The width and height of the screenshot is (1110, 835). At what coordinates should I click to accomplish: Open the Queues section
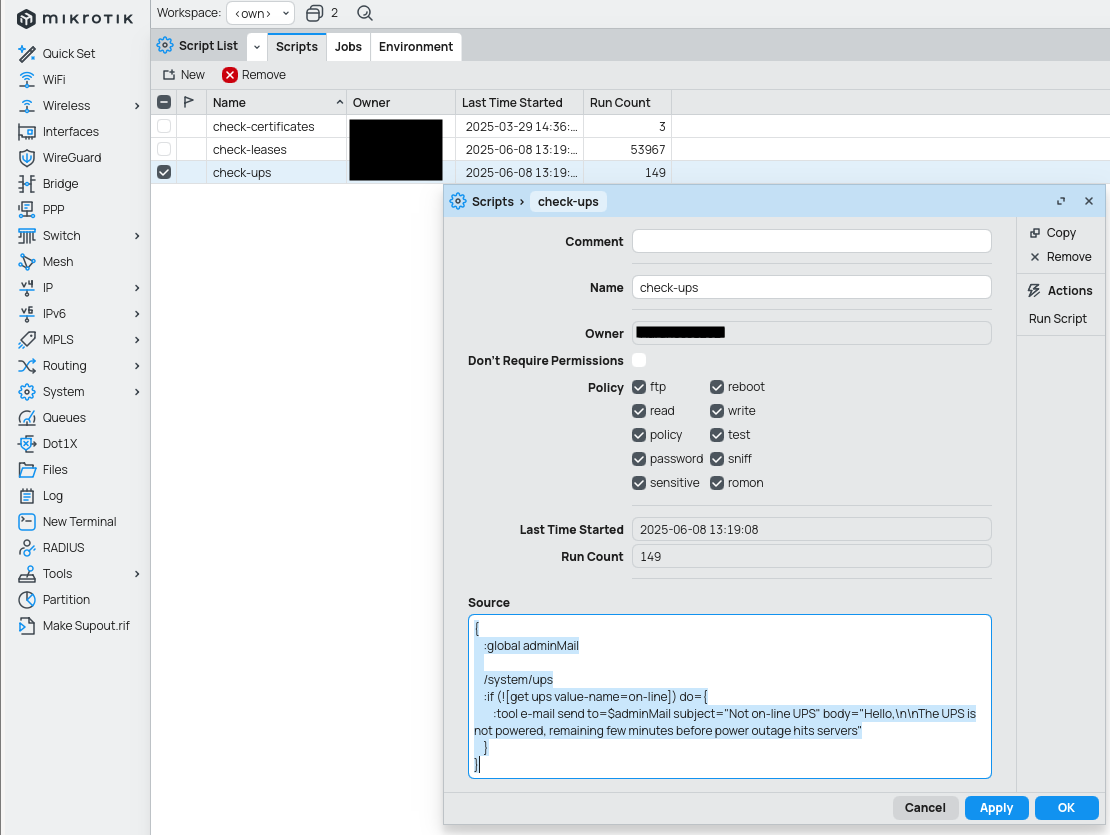click(x=52, y=418)
